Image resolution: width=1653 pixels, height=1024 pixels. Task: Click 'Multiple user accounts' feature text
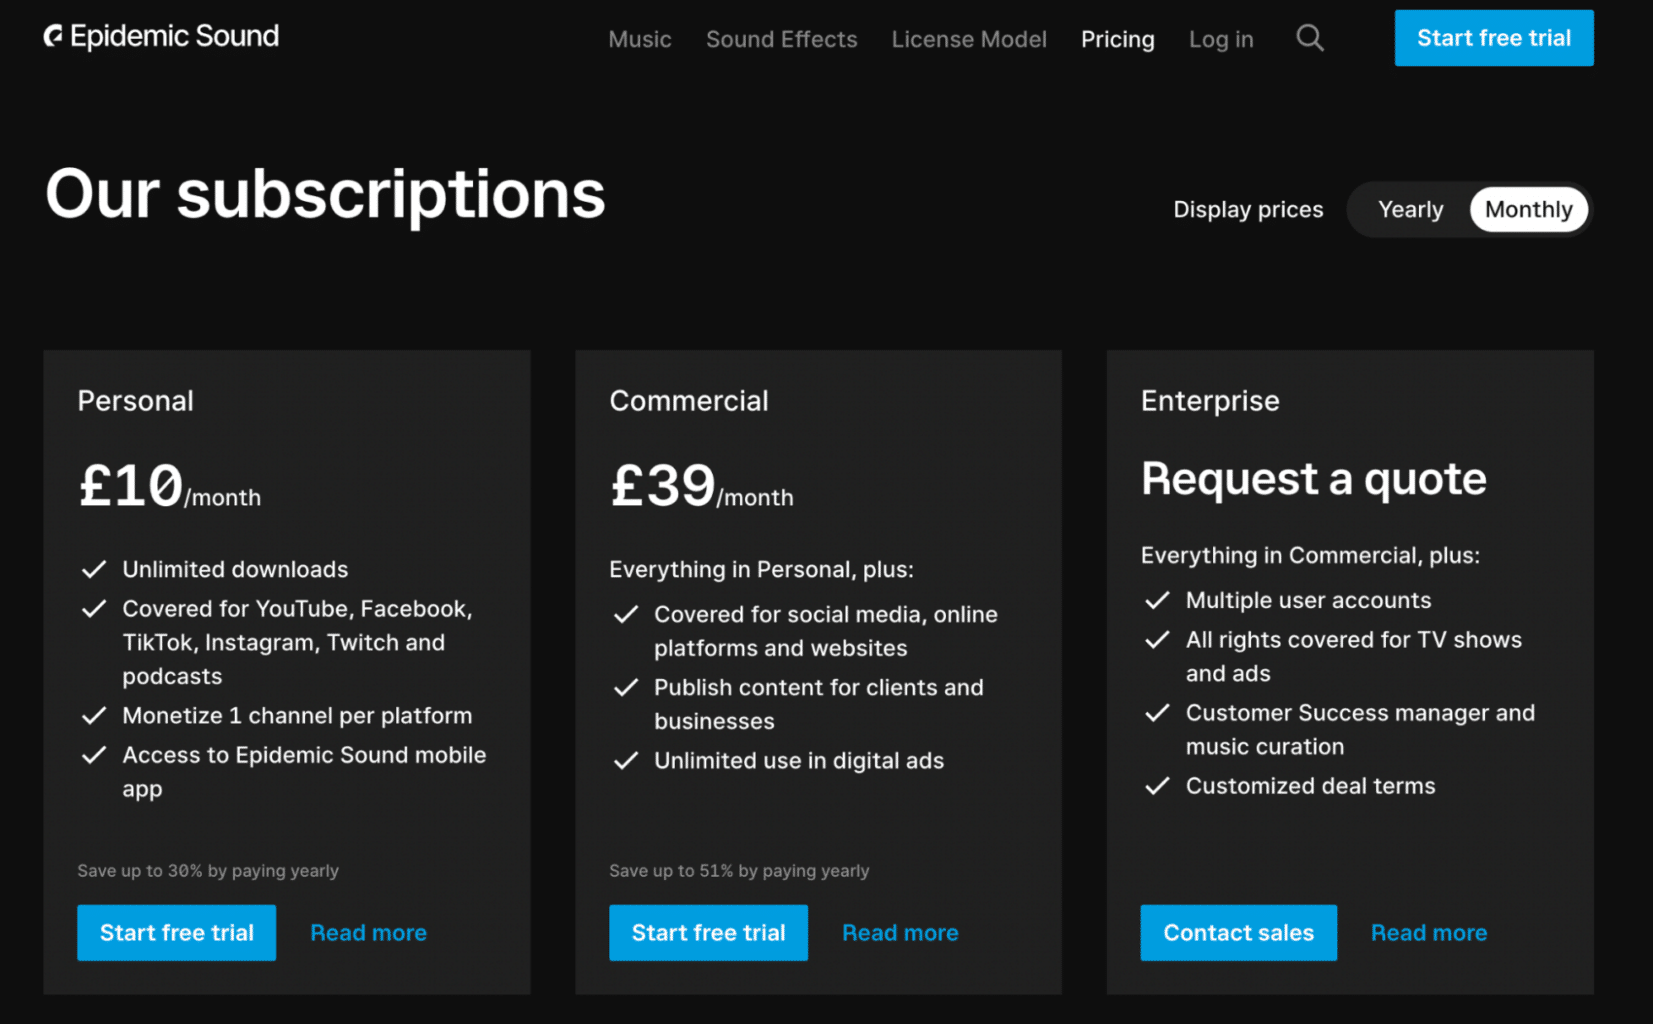pyautogui.click(x=1308, y=600)
